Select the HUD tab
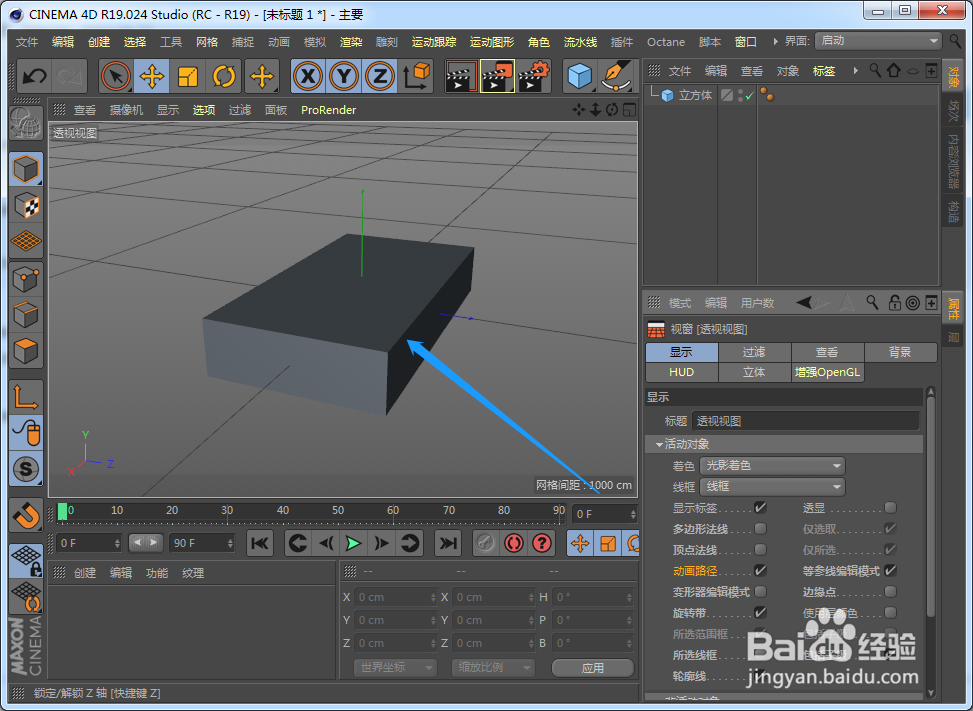Image resolution: width=973 pixels, height=711 pixels. [x=681, y=372]
